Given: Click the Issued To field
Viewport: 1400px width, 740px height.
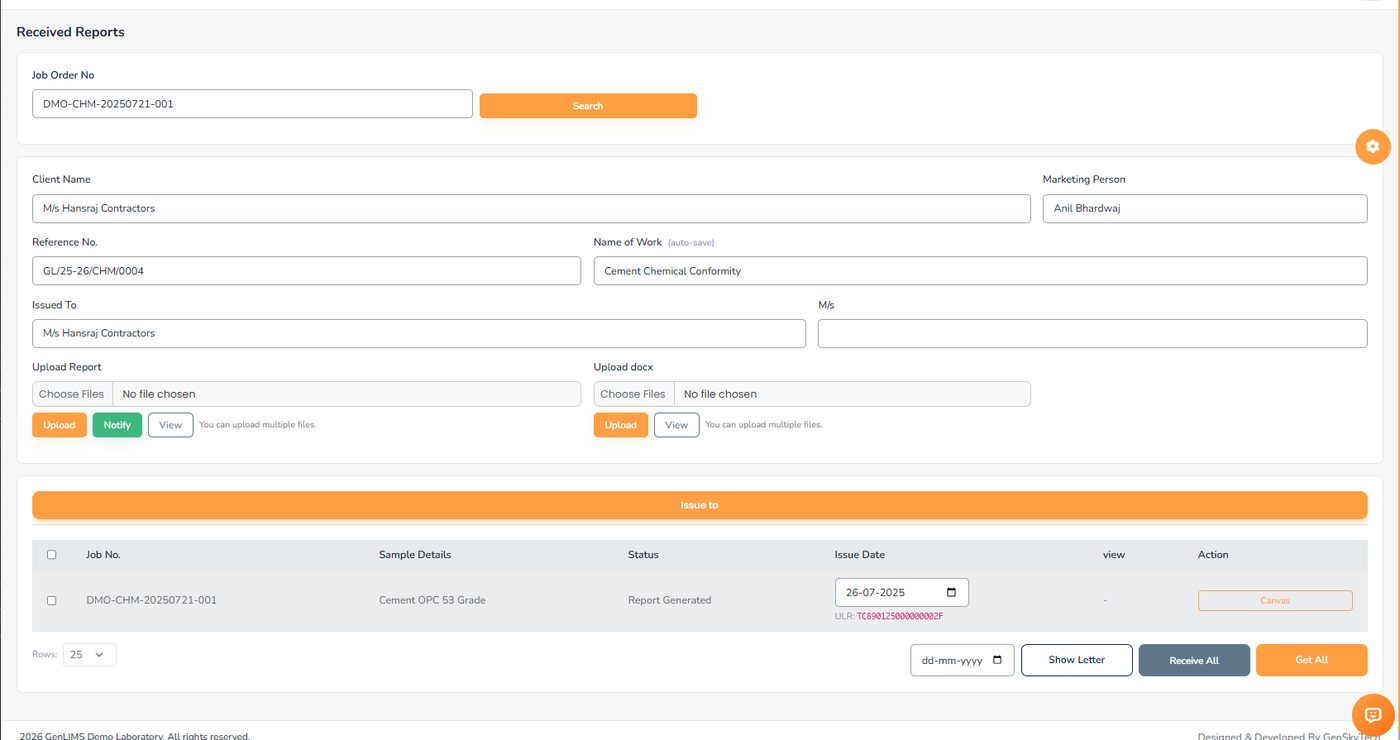Looking at the screenshot, I should pyautogui.click(x=419, y=334).
